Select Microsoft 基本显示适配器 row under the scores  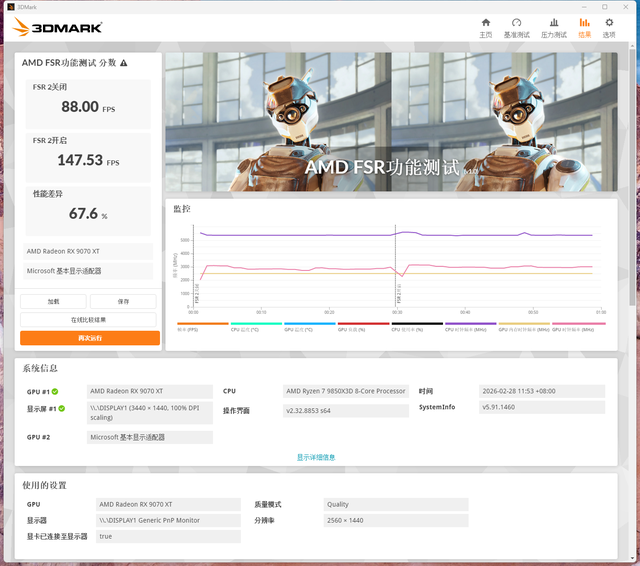click(x=88, y=271)
